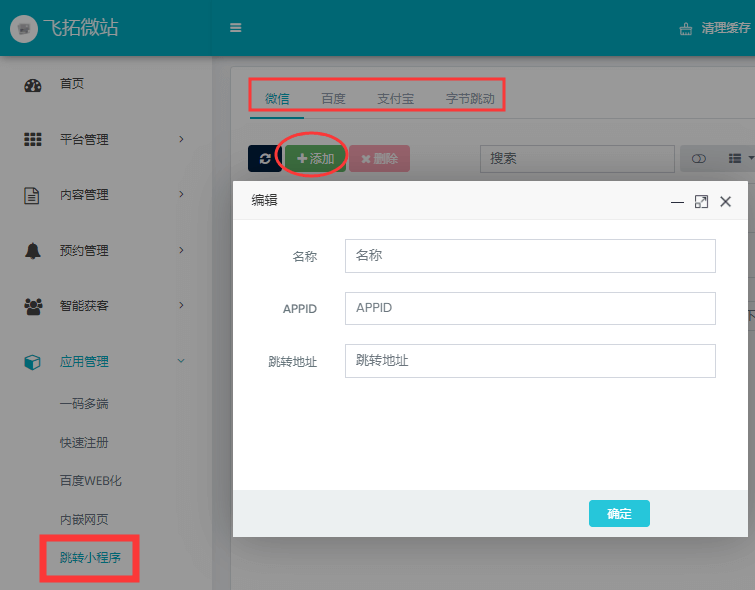The height and width of the screenshot is (590, 755).
Task: Click the users icon beside 智能获客
Action: click(33, 306)
